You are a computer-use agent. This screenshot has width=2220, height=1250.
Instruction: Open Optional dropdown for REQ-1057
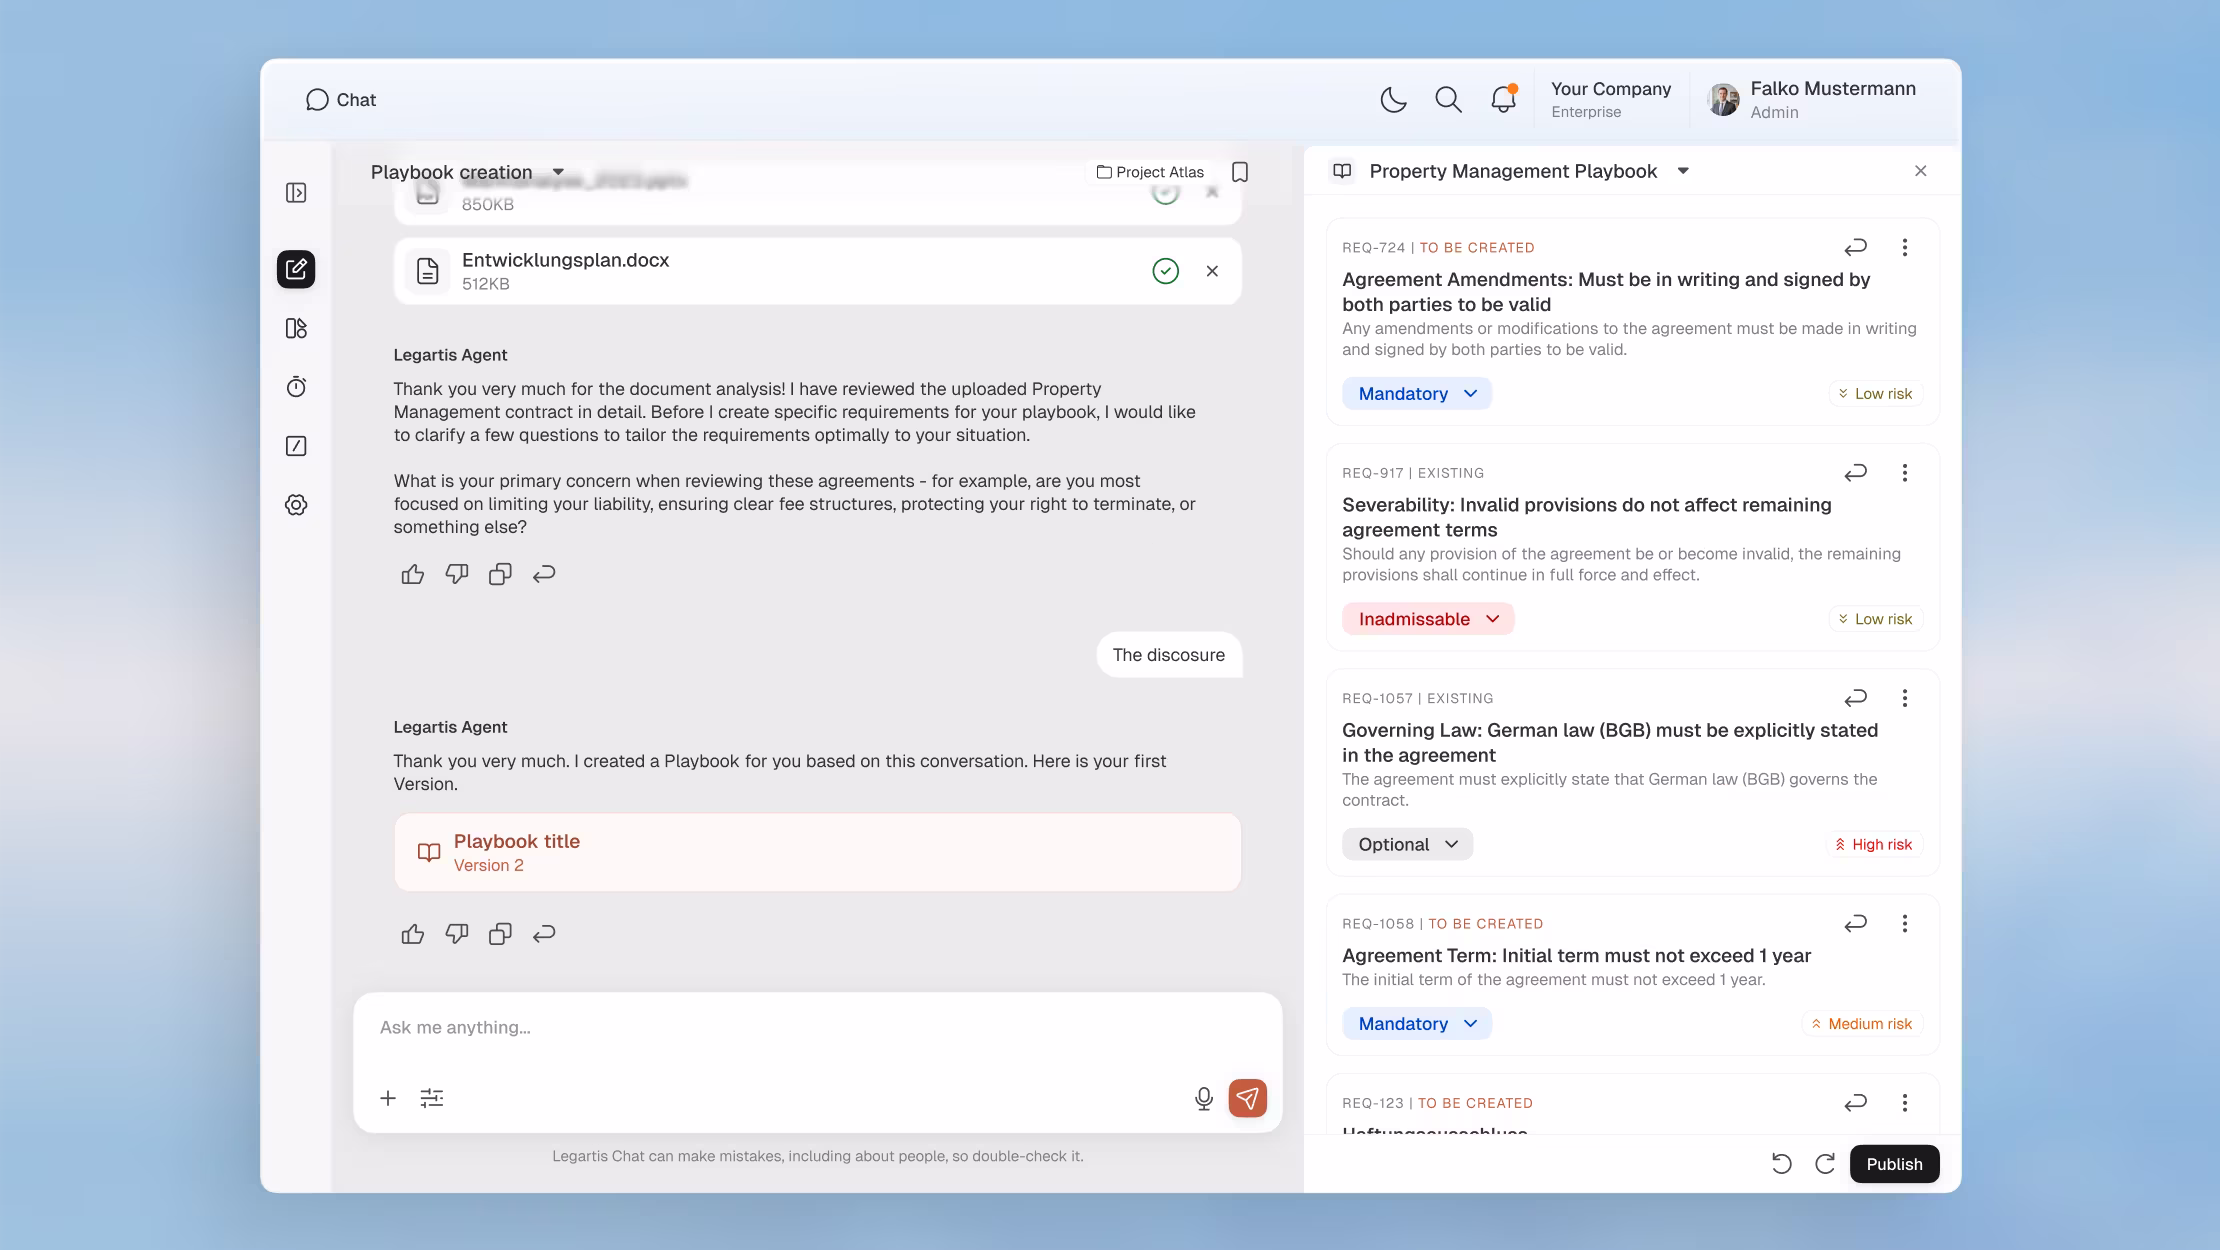tap(1407, 845)
